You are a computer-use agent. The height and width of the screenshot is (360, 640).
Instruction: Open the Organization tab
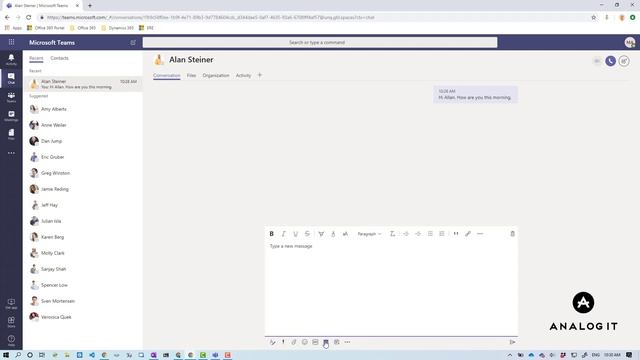pos(216,76)
